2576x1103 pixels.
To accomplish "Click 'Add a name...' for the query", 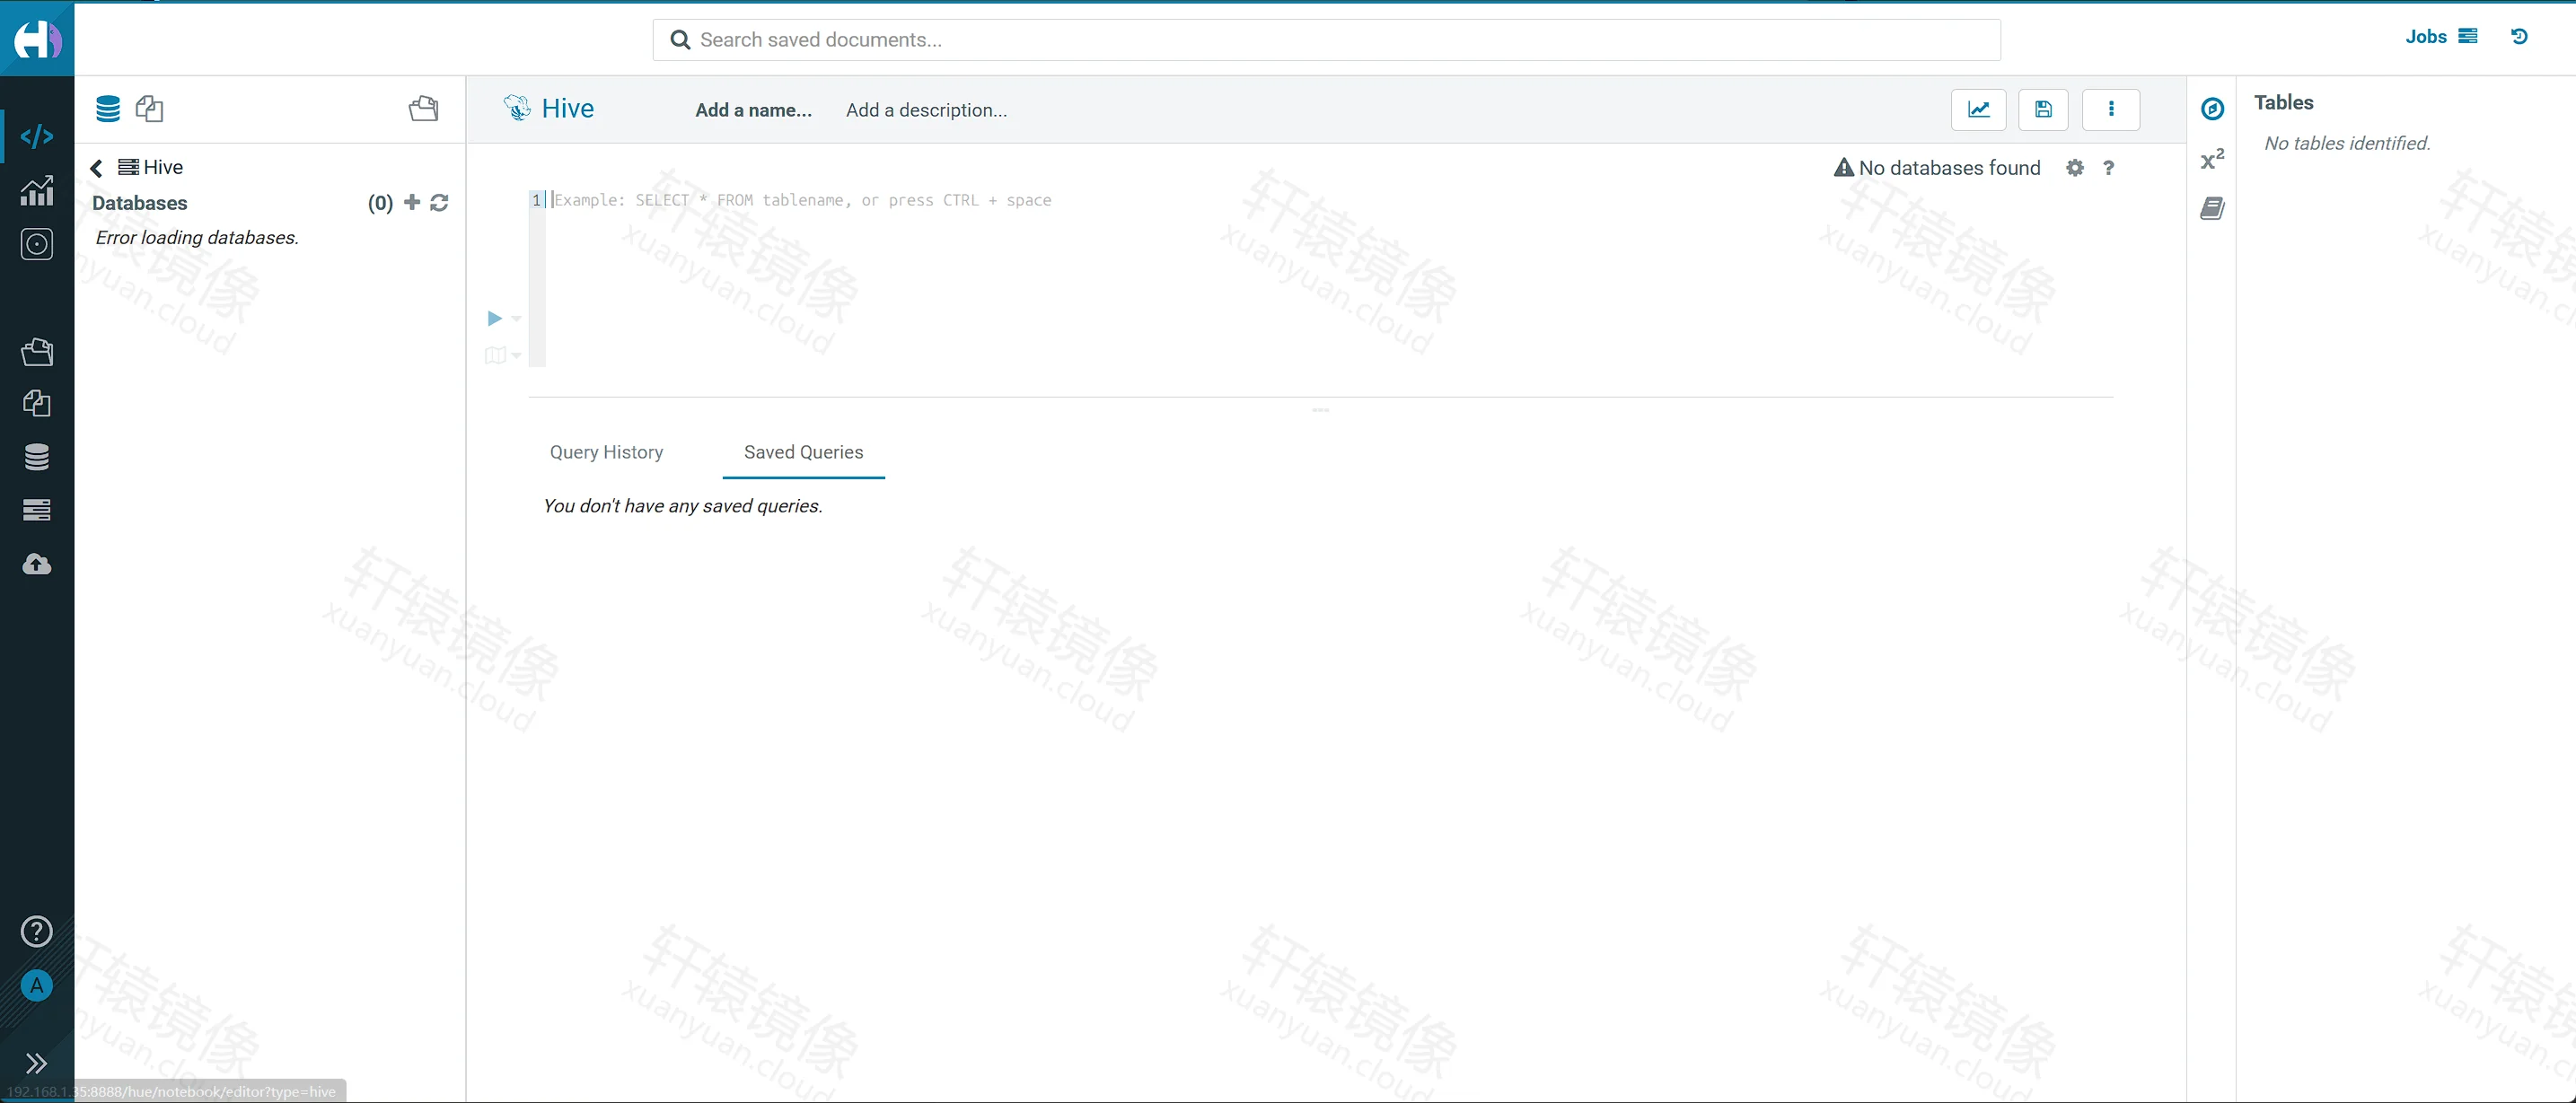I will coord(754,110).
